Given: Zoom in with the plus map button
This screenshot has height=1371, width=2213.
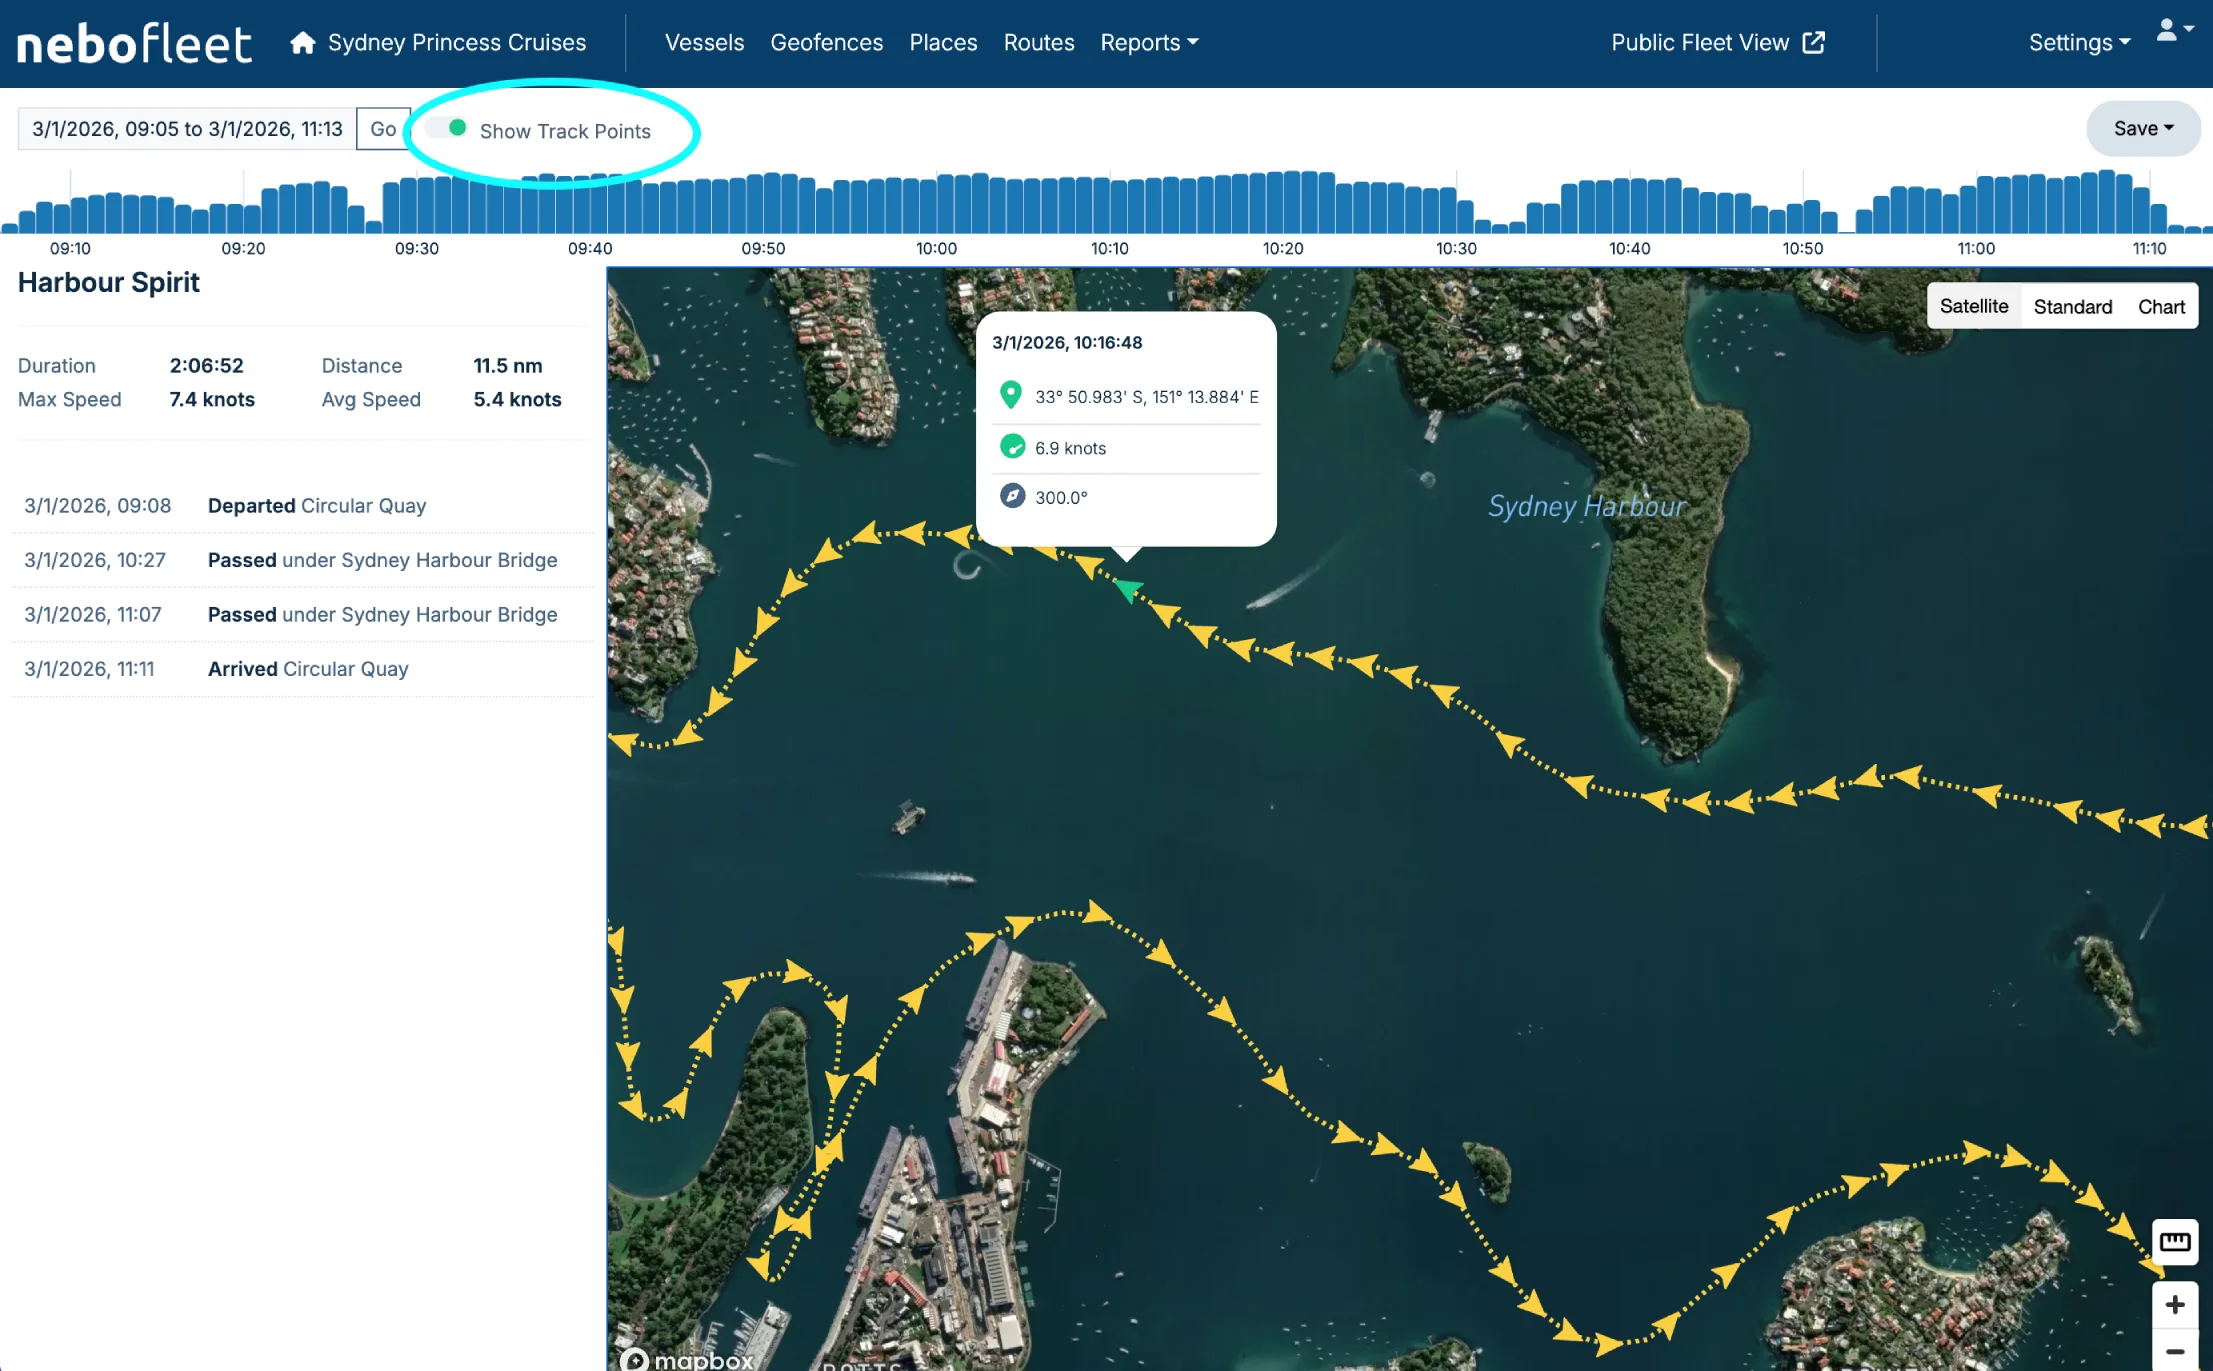Looking at the screenshot, I should 2174,1305.
